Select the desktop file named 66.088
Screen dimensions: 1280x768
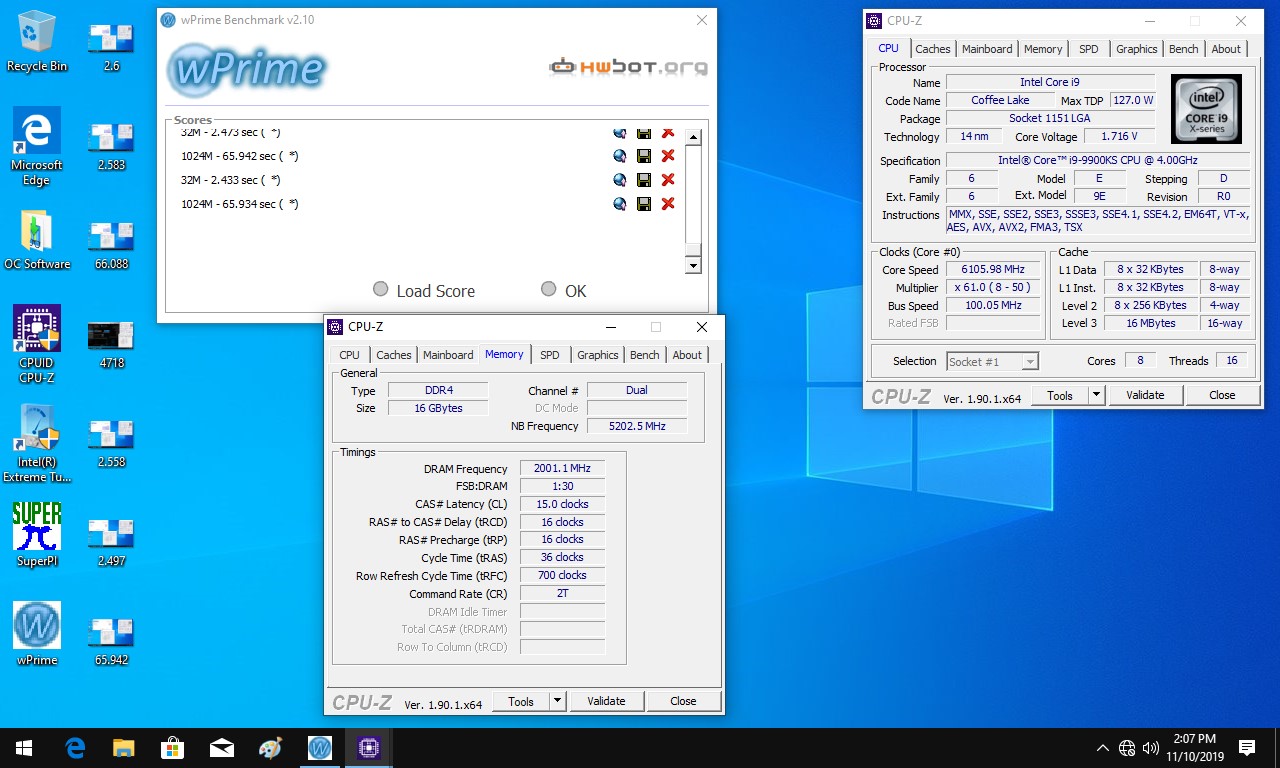(x=111, y=244)
